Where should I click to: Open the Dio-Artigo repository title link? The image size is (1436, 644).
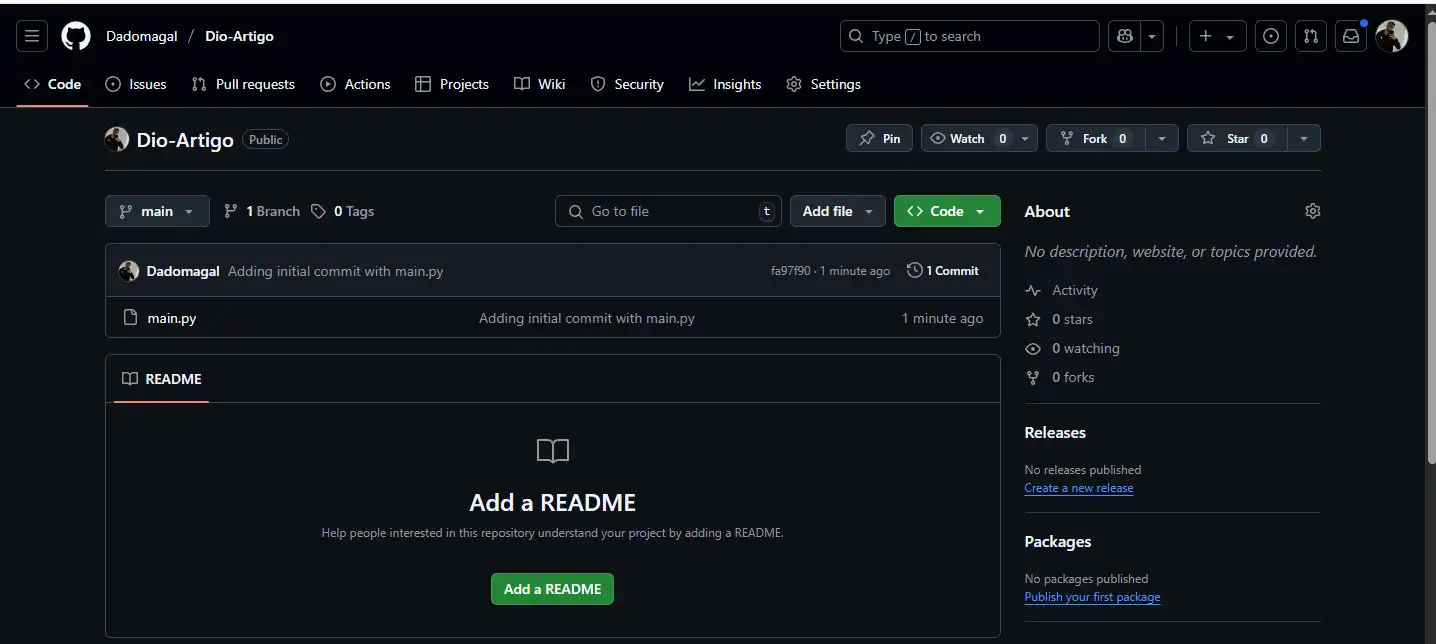185,140
